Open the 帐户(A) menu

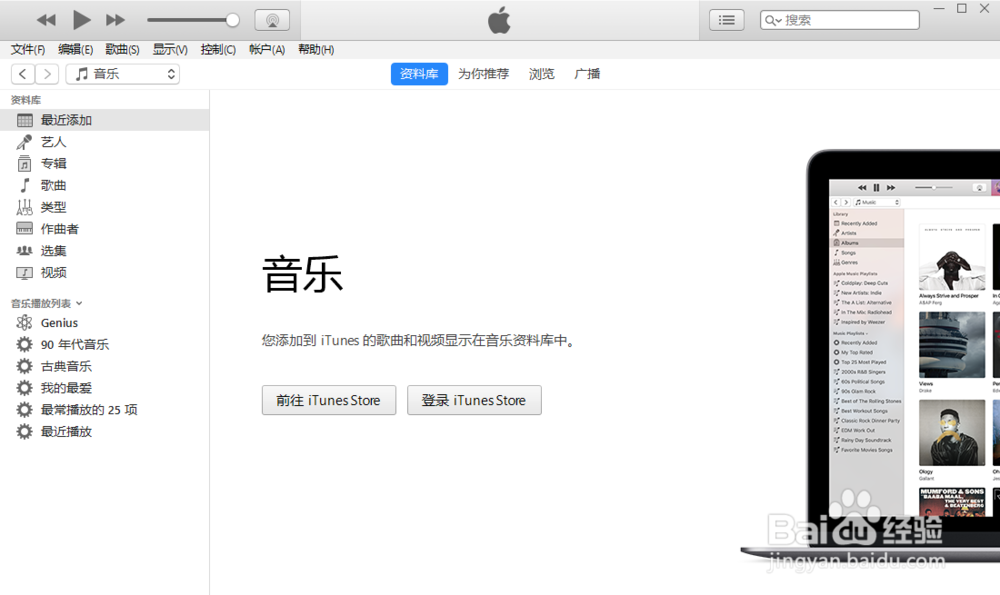[x=267, y=50]
